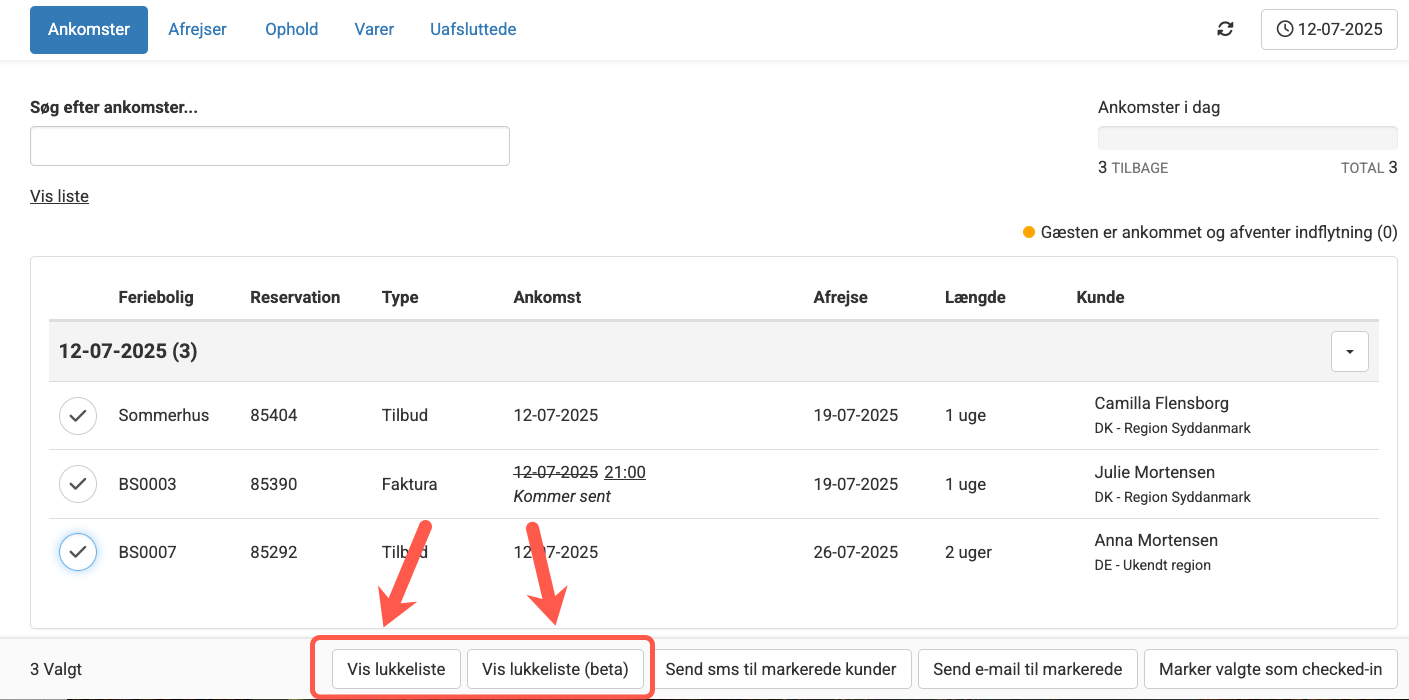
Task: Click the 'Kunde' column header
Action: [x=1100, y=297]
